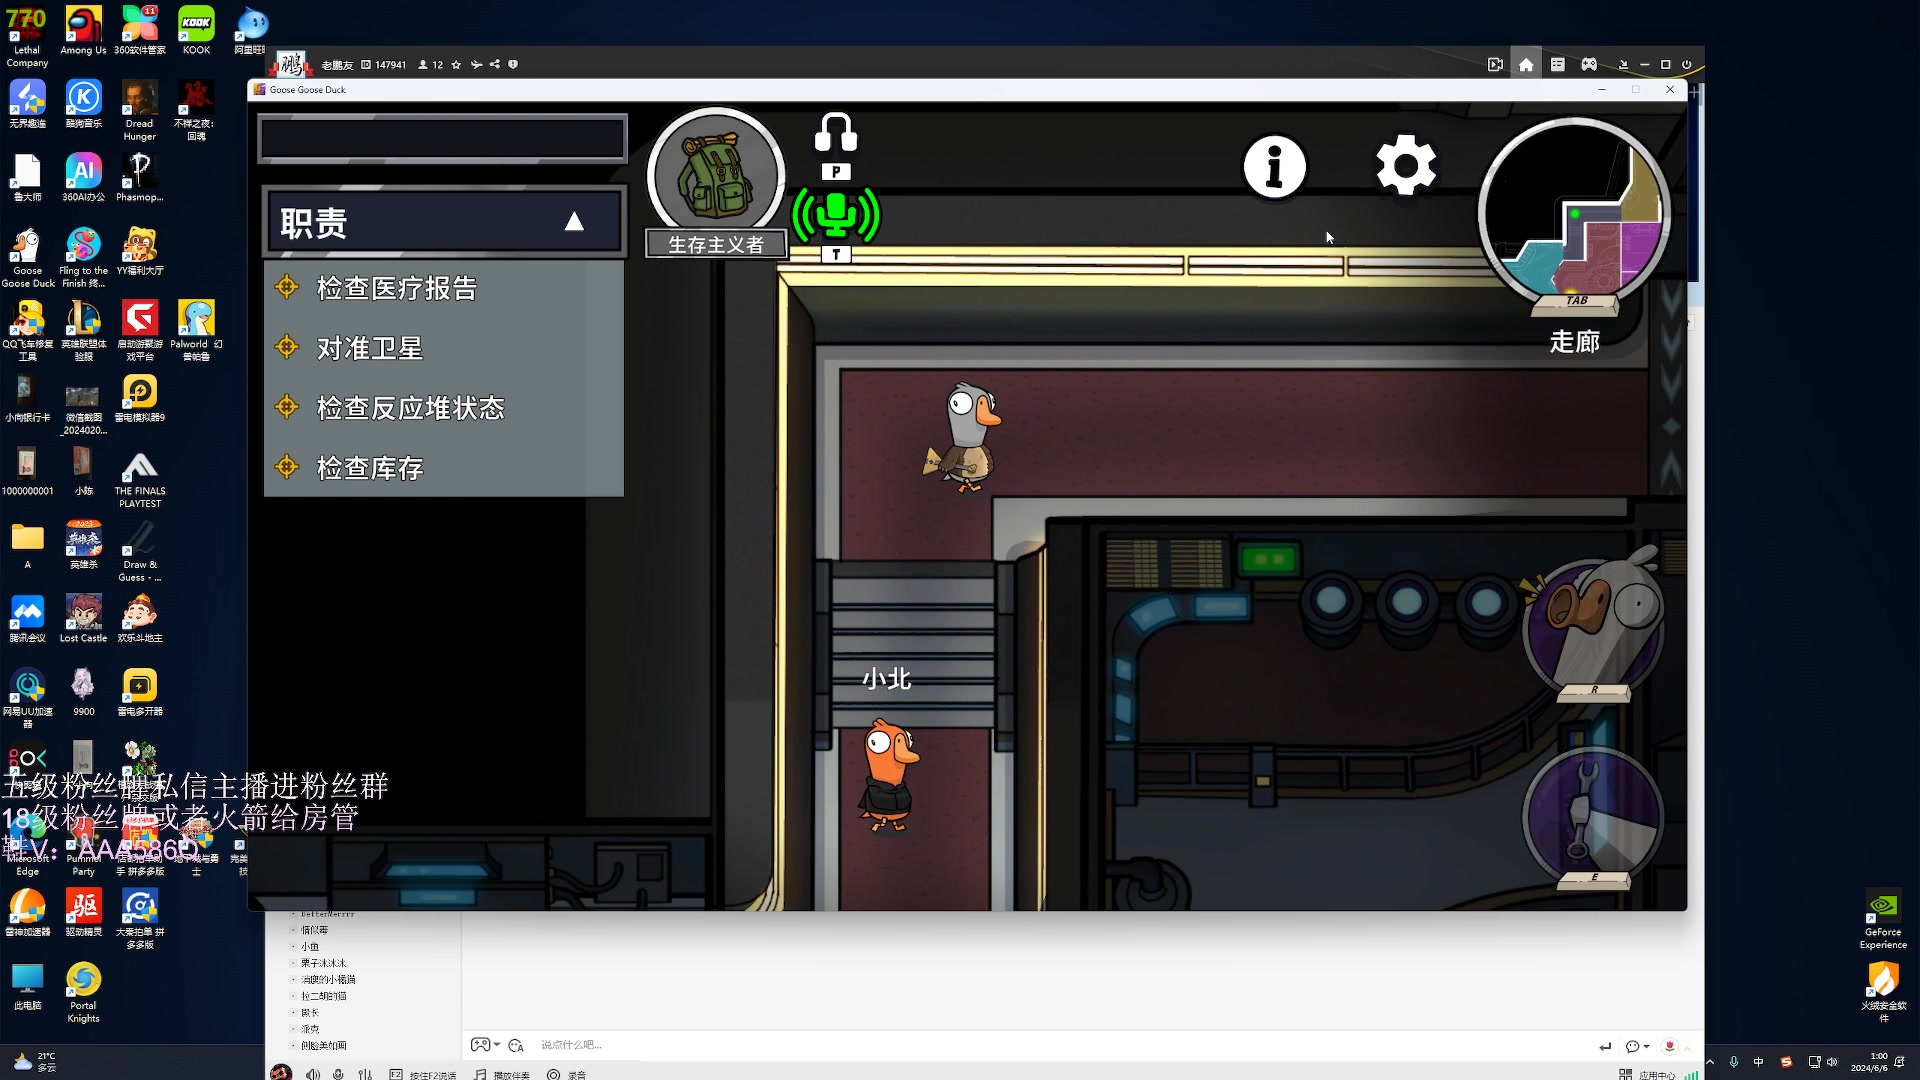Open Portal Knights desktop shortcut
This screenshot has height=1080, width=1920.
pyautogui.click(x=83, y=992)
